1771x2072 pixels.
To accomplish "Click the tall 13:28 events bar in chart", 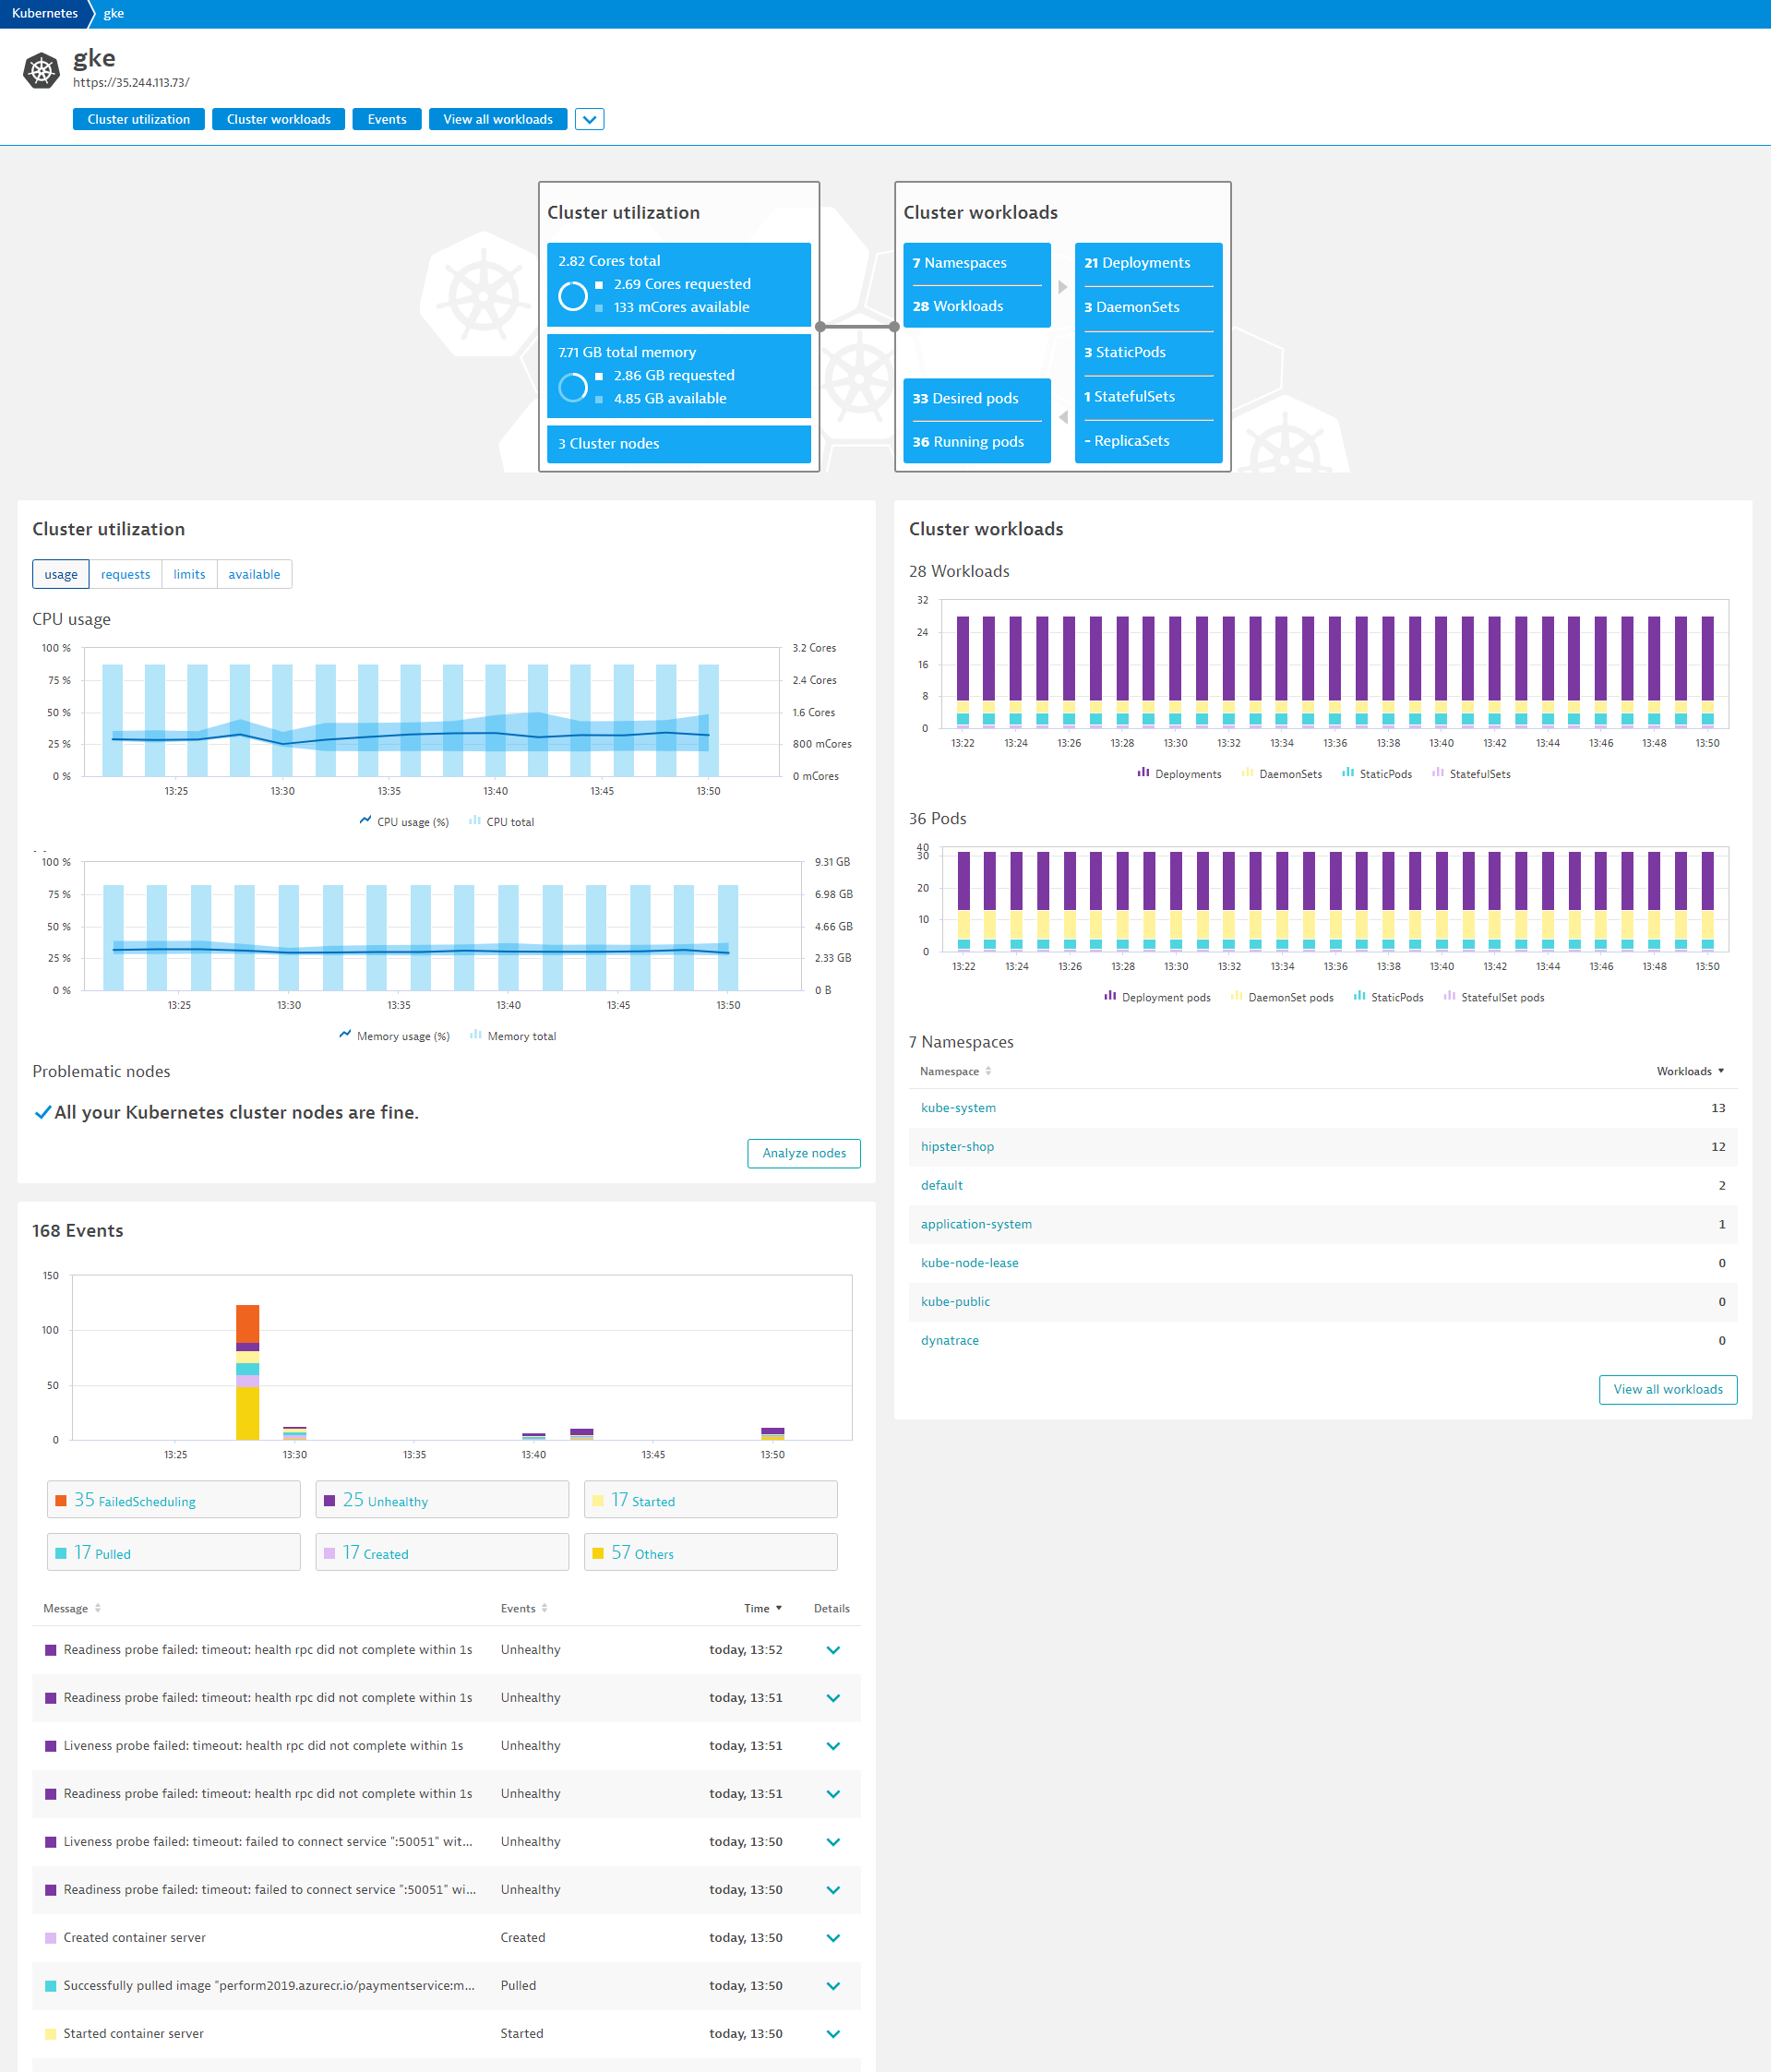I will pos(247,1372).
